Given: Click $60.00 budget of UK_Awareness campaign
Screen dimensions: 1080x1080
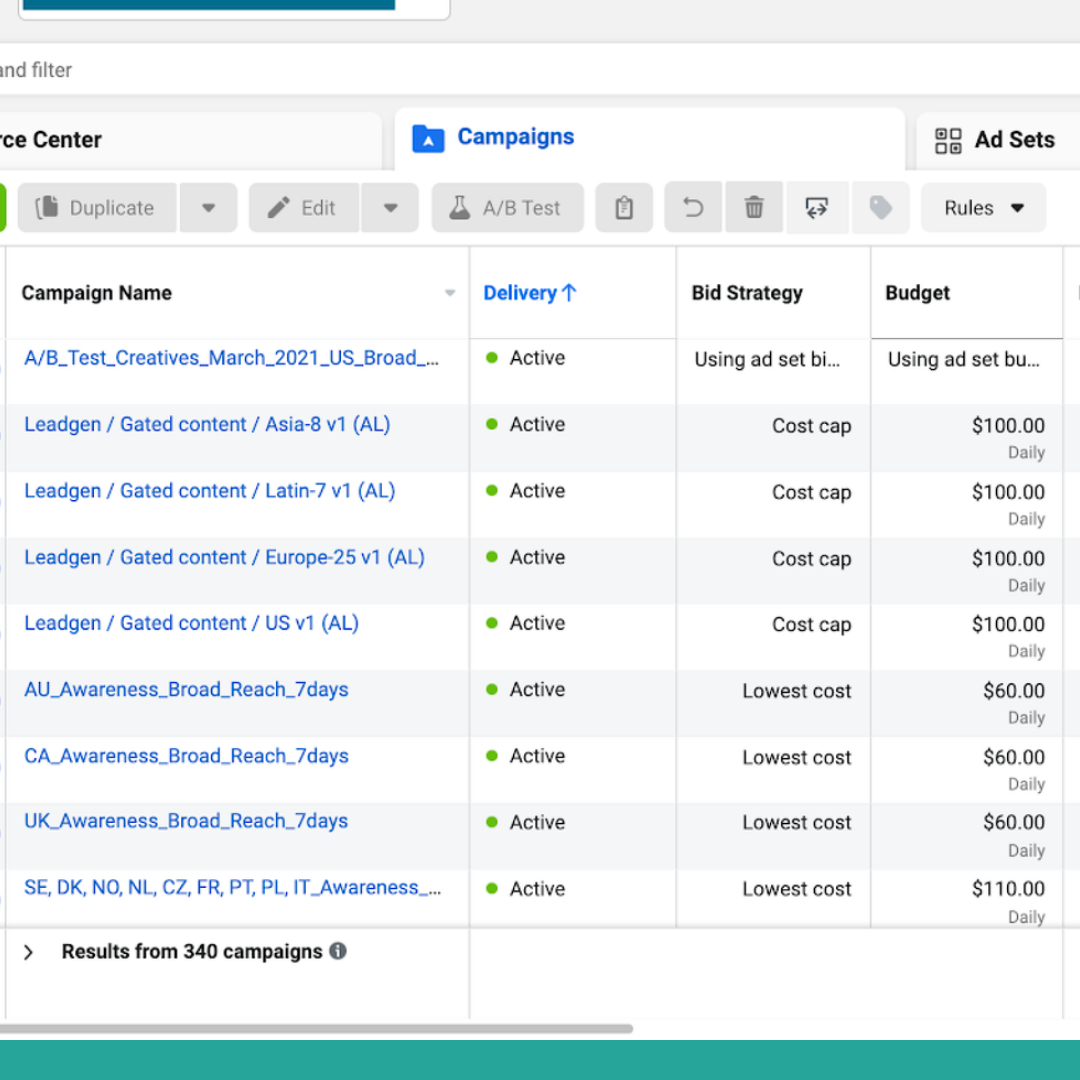Looking at the screenshot, I should pos(1013,822).
